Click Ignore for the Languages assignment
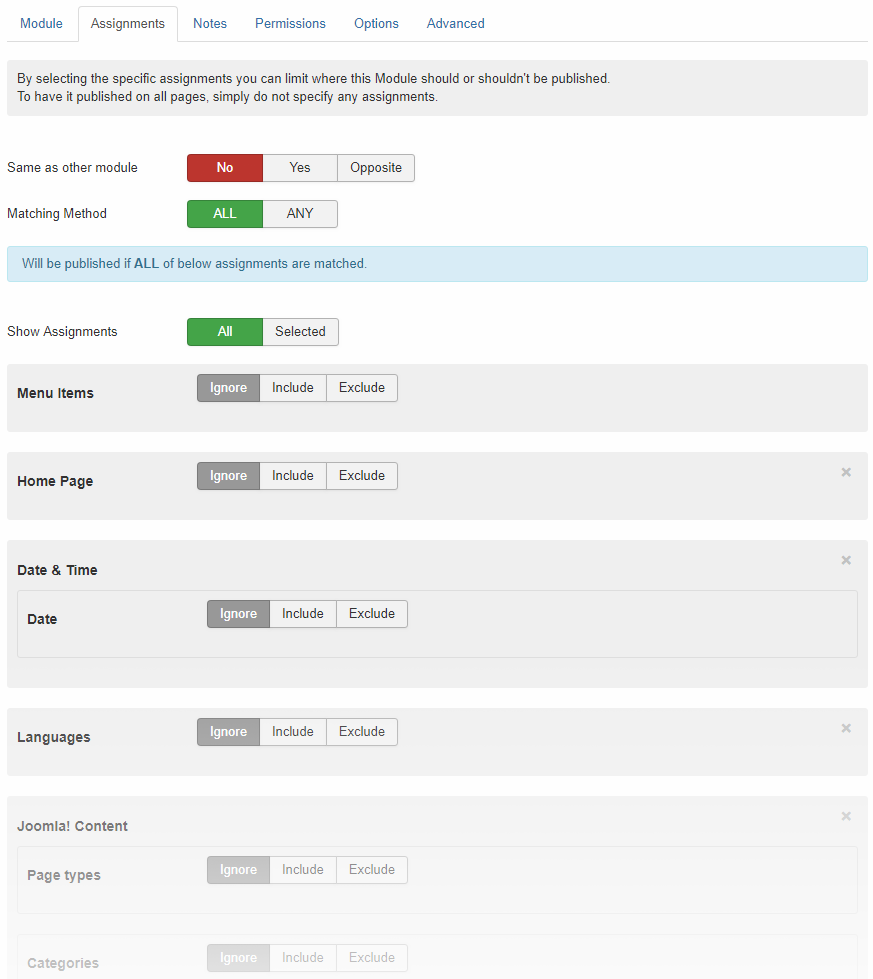873x979 pixels. tap(228, 732)
